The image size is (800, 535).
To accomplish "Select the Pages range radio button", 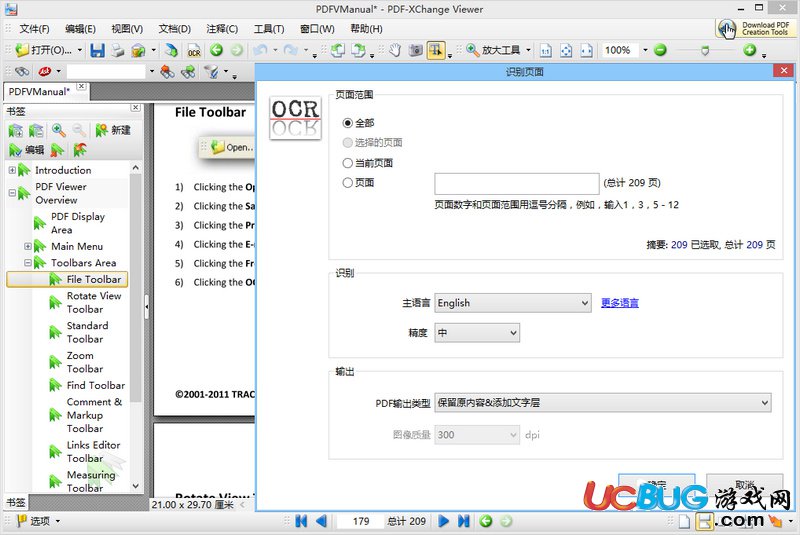I will click(347, 182).
